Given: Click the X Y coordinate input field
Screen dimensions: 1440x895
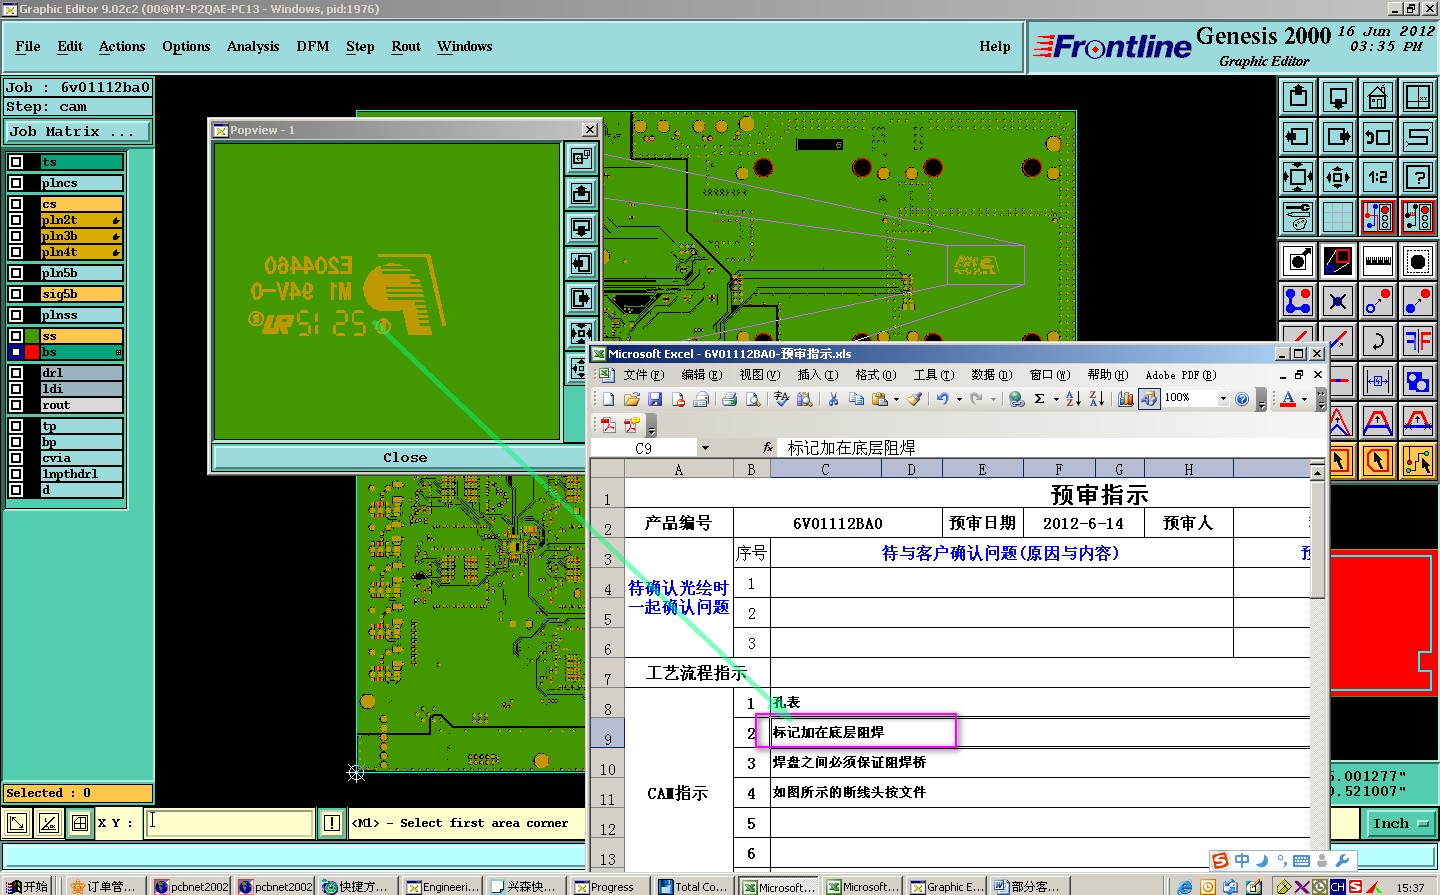Looking at the screenshot, I should [230, 823].
